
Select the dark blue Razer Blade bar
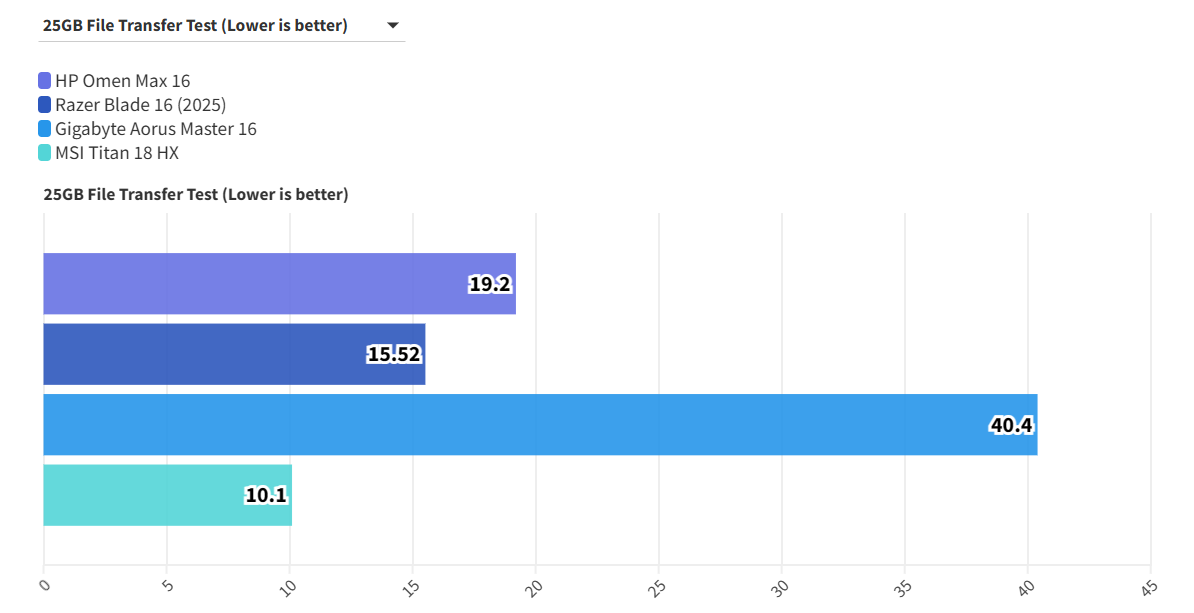click(200, 354)
